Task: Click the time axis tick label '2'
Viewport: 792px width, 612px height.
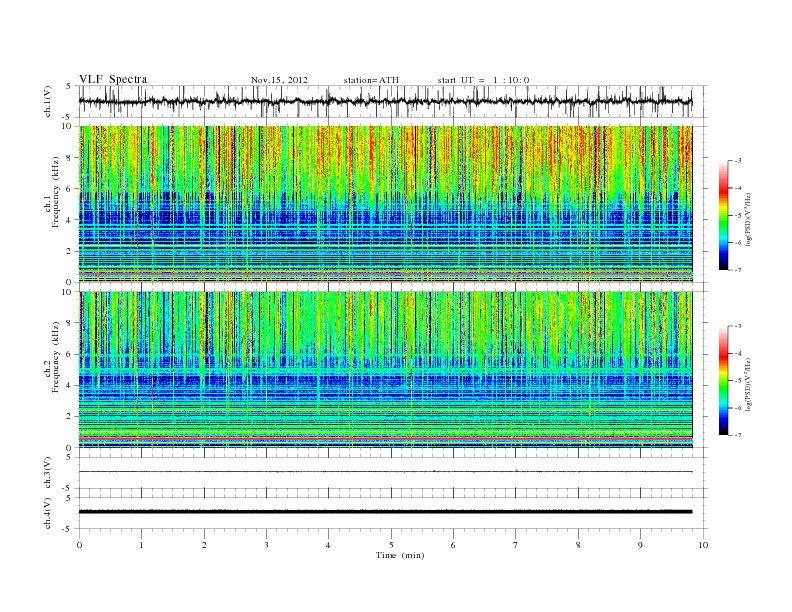Action: pos(204,545)
